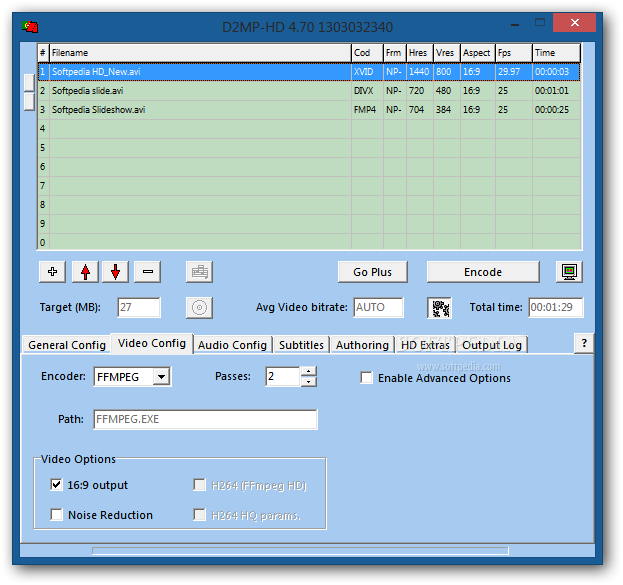Image resolution: width=623 pixels, height=585 pixels.
Task: Click the monitor preview icon button
Action: 569,272
